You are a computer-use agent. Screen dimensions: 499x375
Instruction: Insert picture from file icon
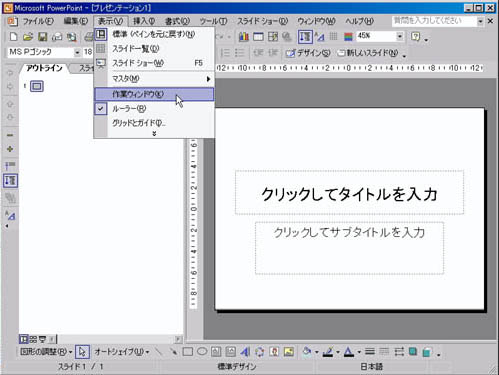click(289, 352)
